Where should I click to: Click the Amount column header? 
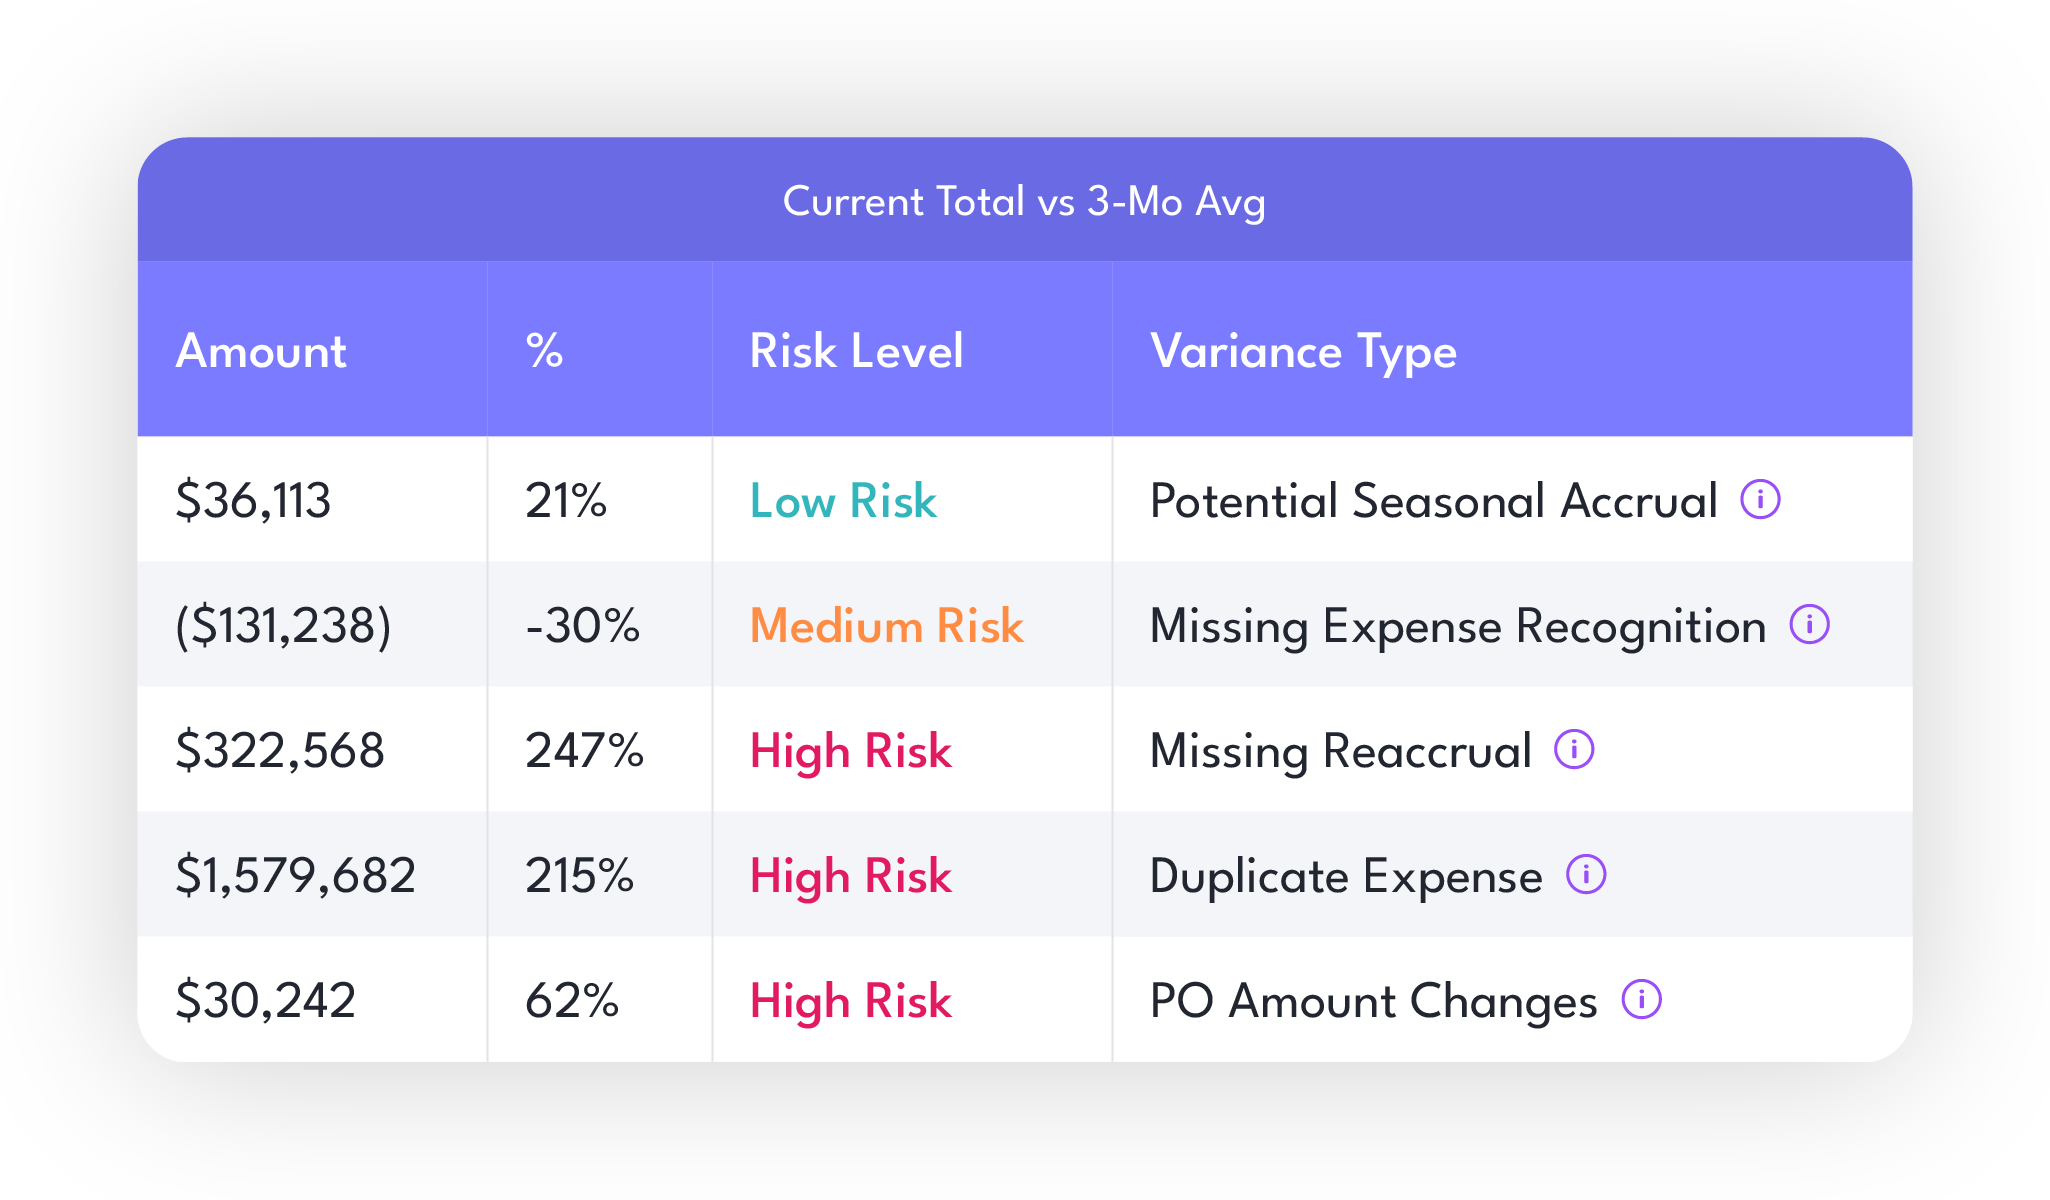coord(261,351)
